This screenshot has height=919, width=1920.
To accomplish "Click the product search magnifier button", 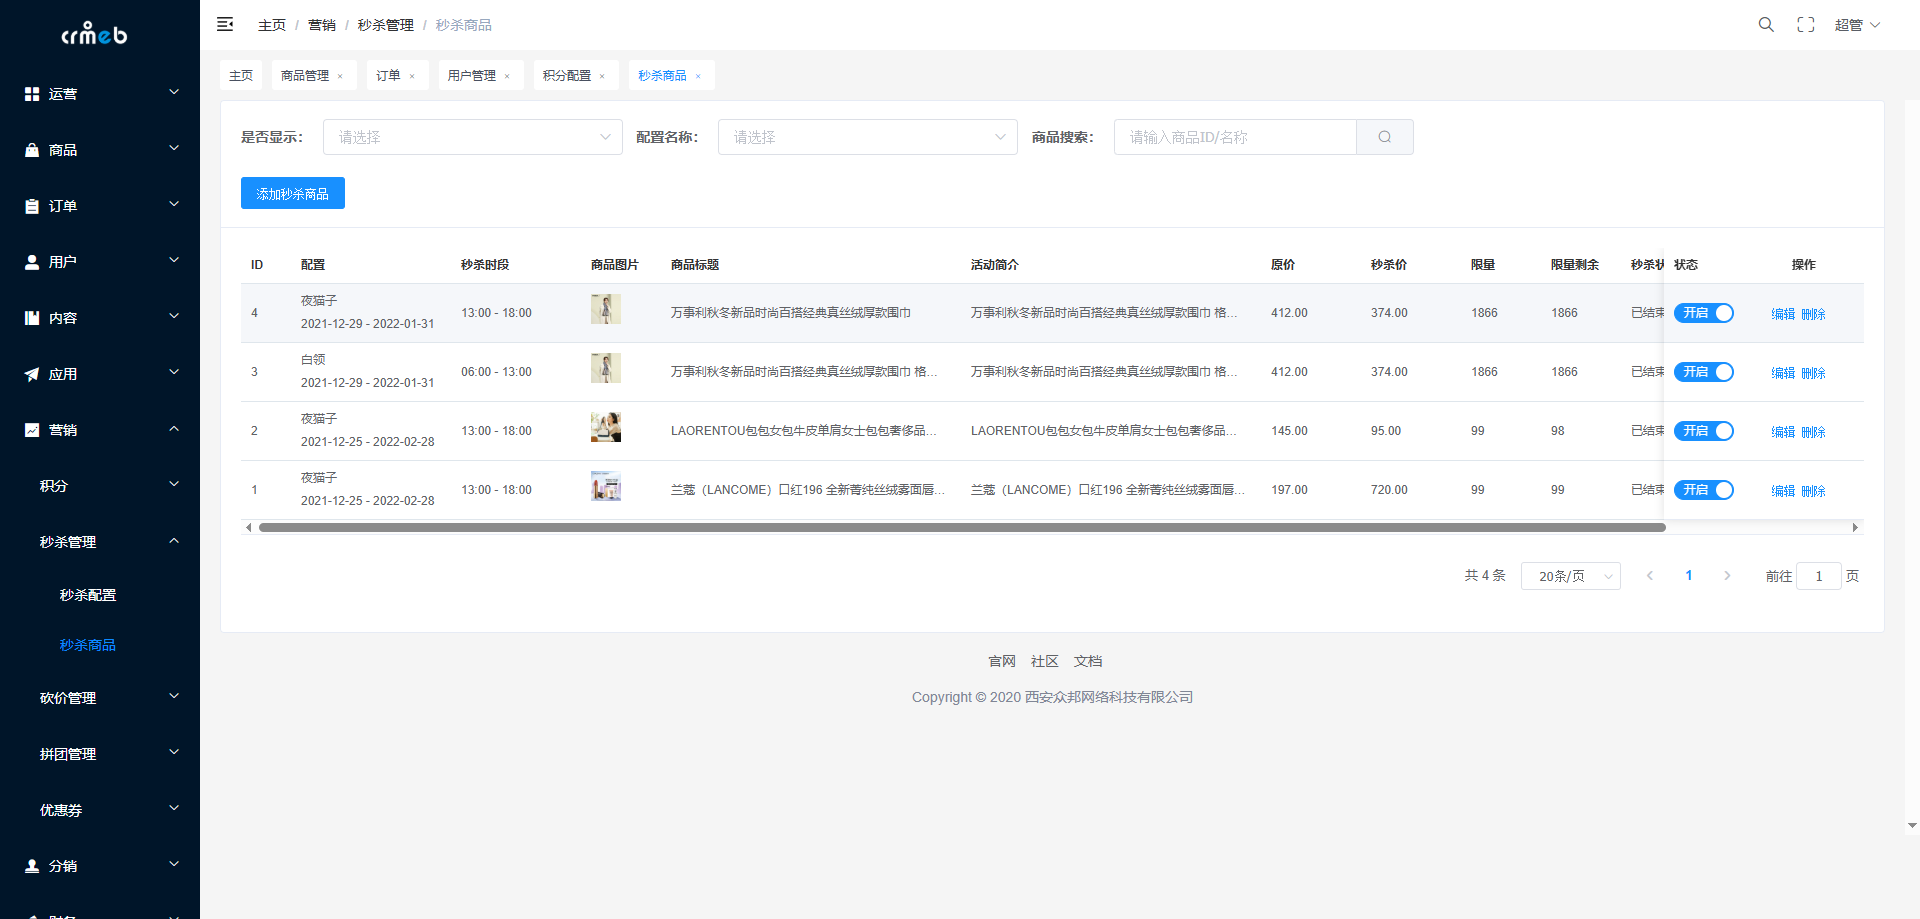I will coord(1385,137).
